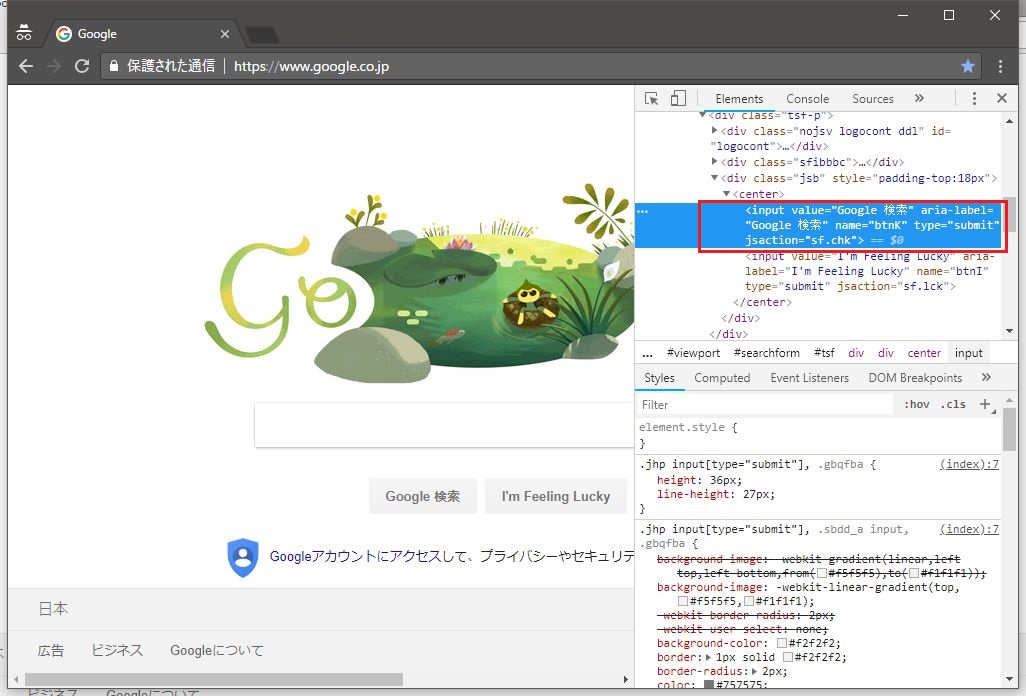Screen dimensions: 1026x696
Task: Select the #tsf breadcrumb
Action: pos(824,353)
